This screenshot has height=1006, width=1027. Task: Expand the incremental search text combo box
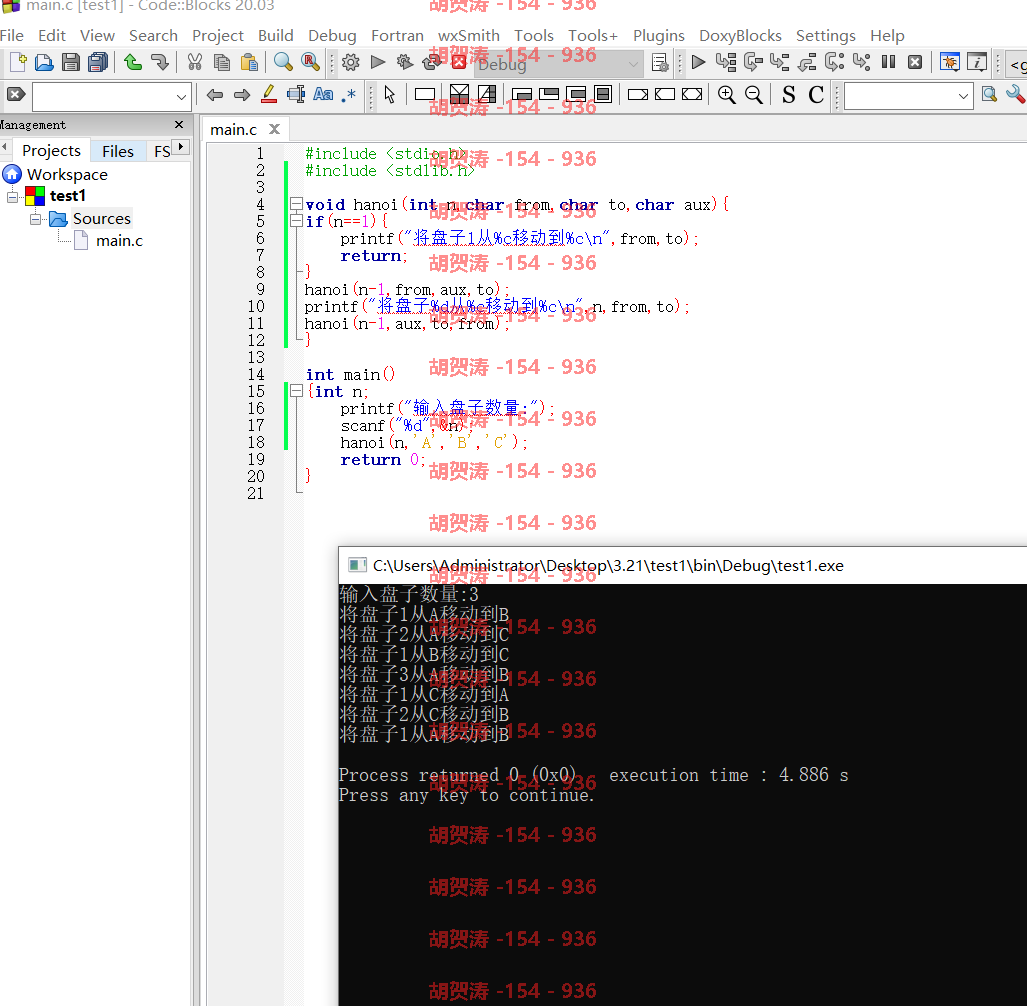[181, 98]
